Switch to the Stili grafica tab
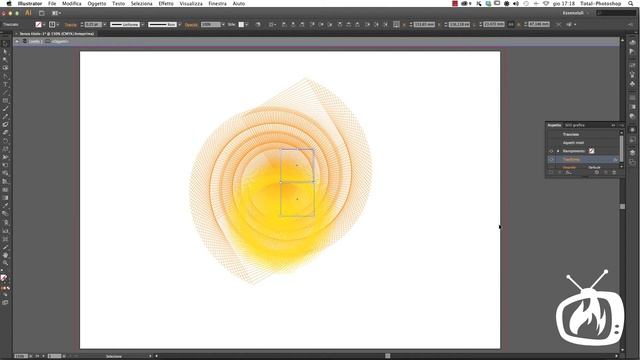640x360 pixels. pyautogui.click(x=575, y=125)
